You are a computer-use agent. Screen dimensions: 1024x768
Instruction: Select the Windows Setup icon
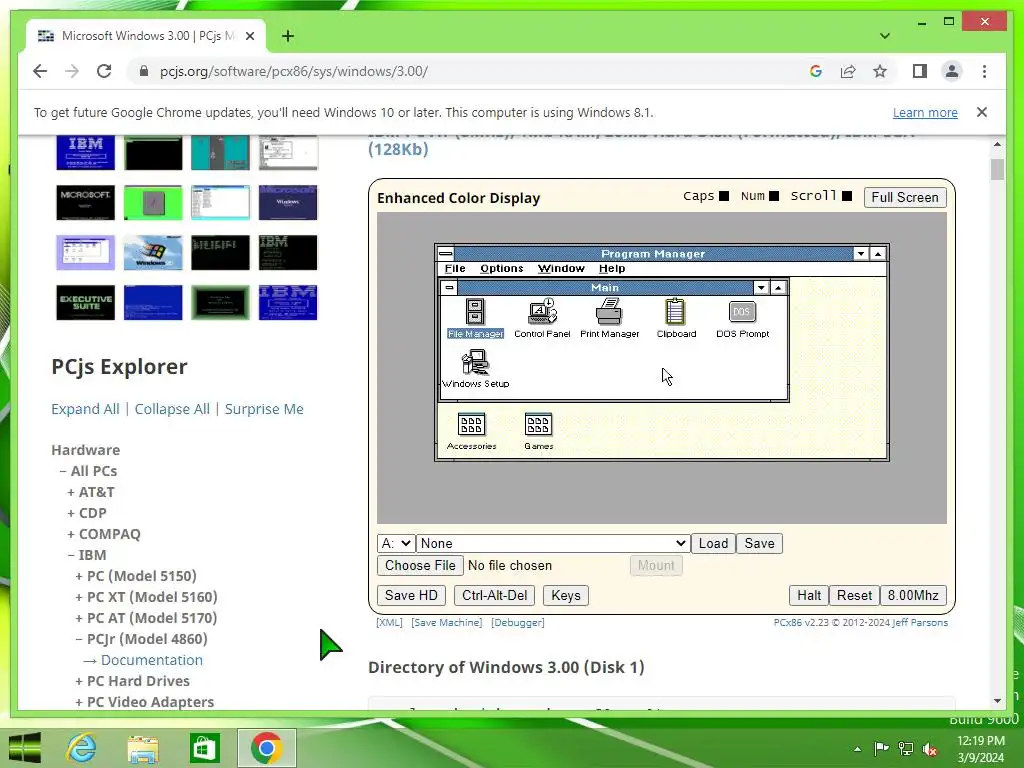click(x=475, y=369)
